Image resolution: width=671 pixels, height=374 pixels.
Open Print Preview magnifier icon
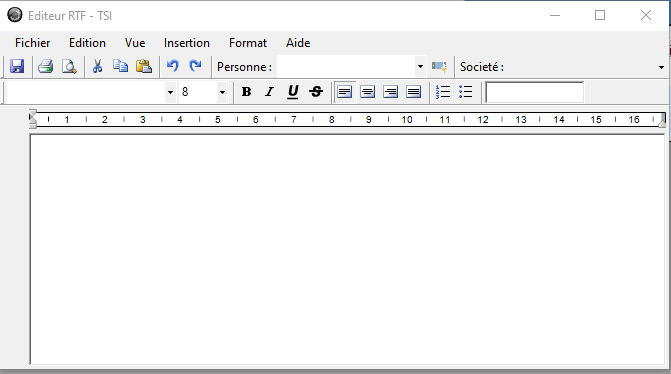(x=69, y=66)
